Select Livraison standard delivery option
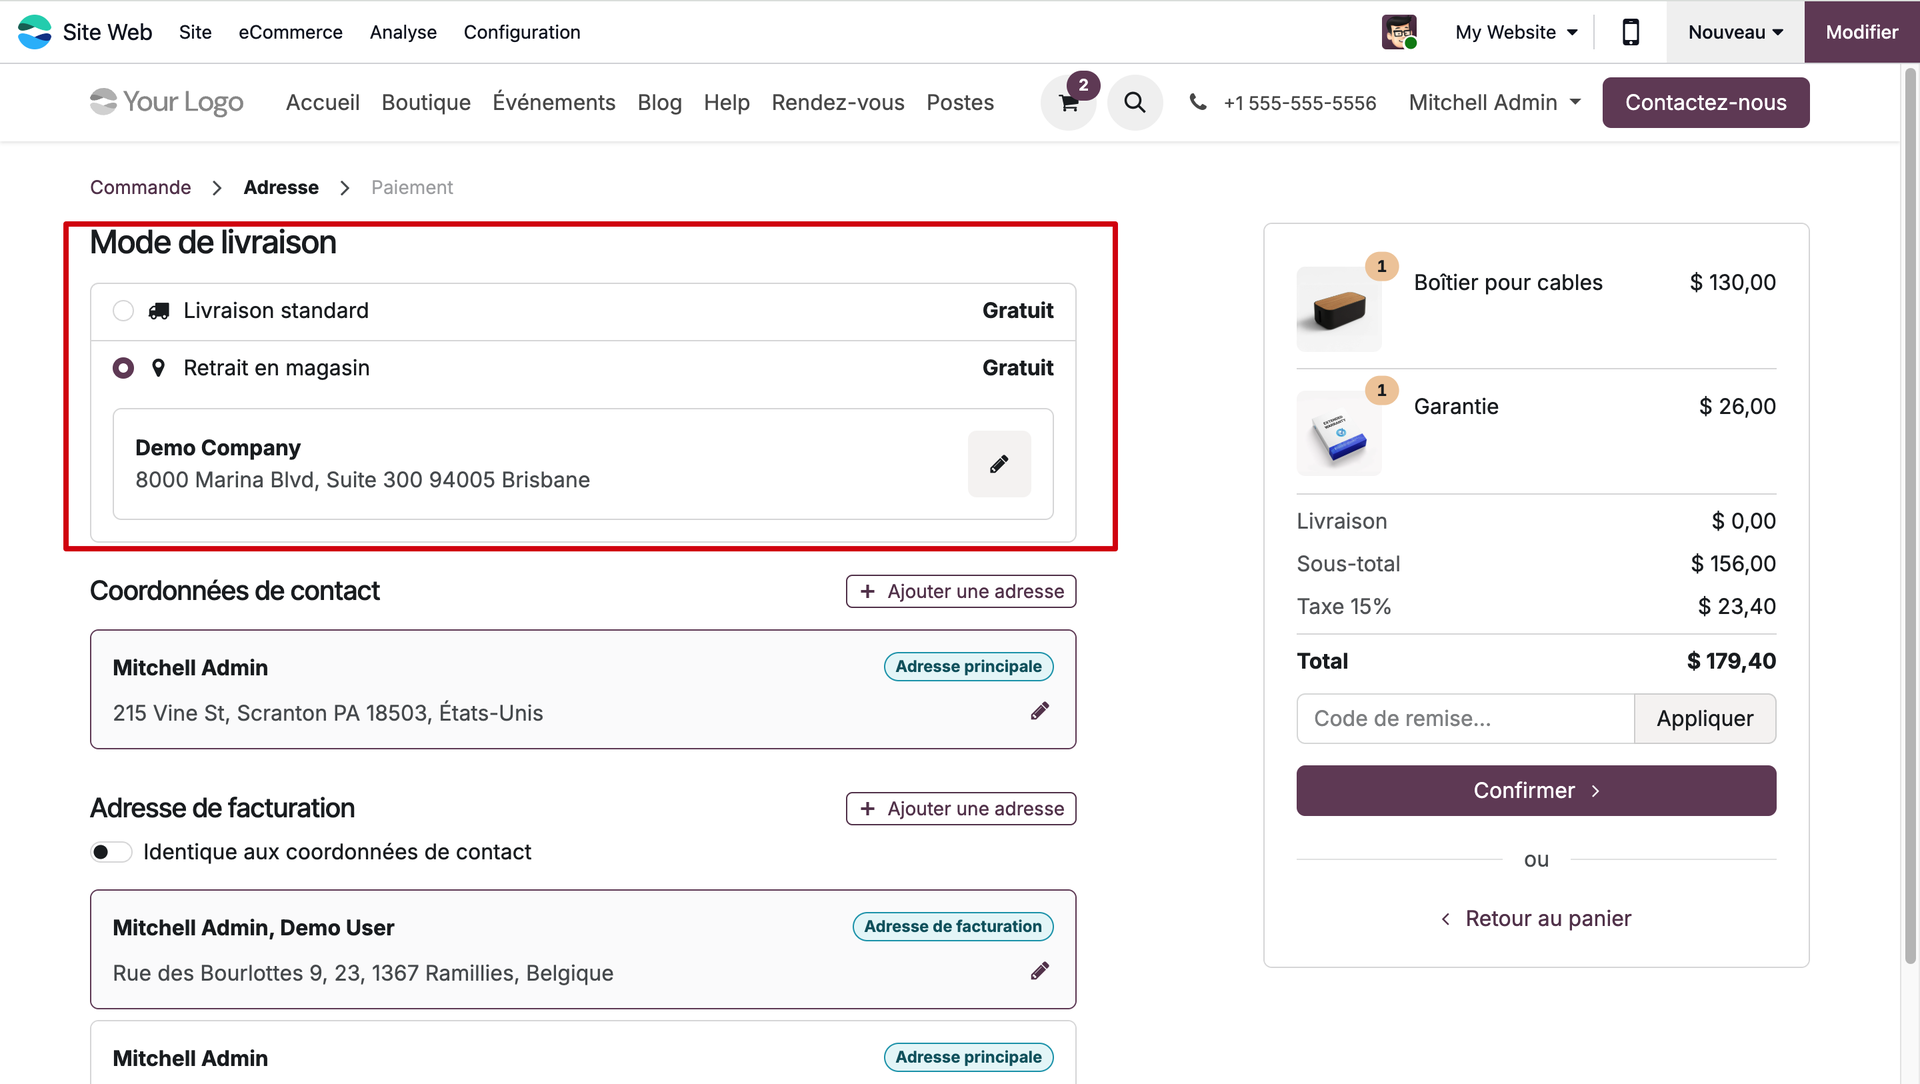1920x1084 pixels. tap(123, 311)
